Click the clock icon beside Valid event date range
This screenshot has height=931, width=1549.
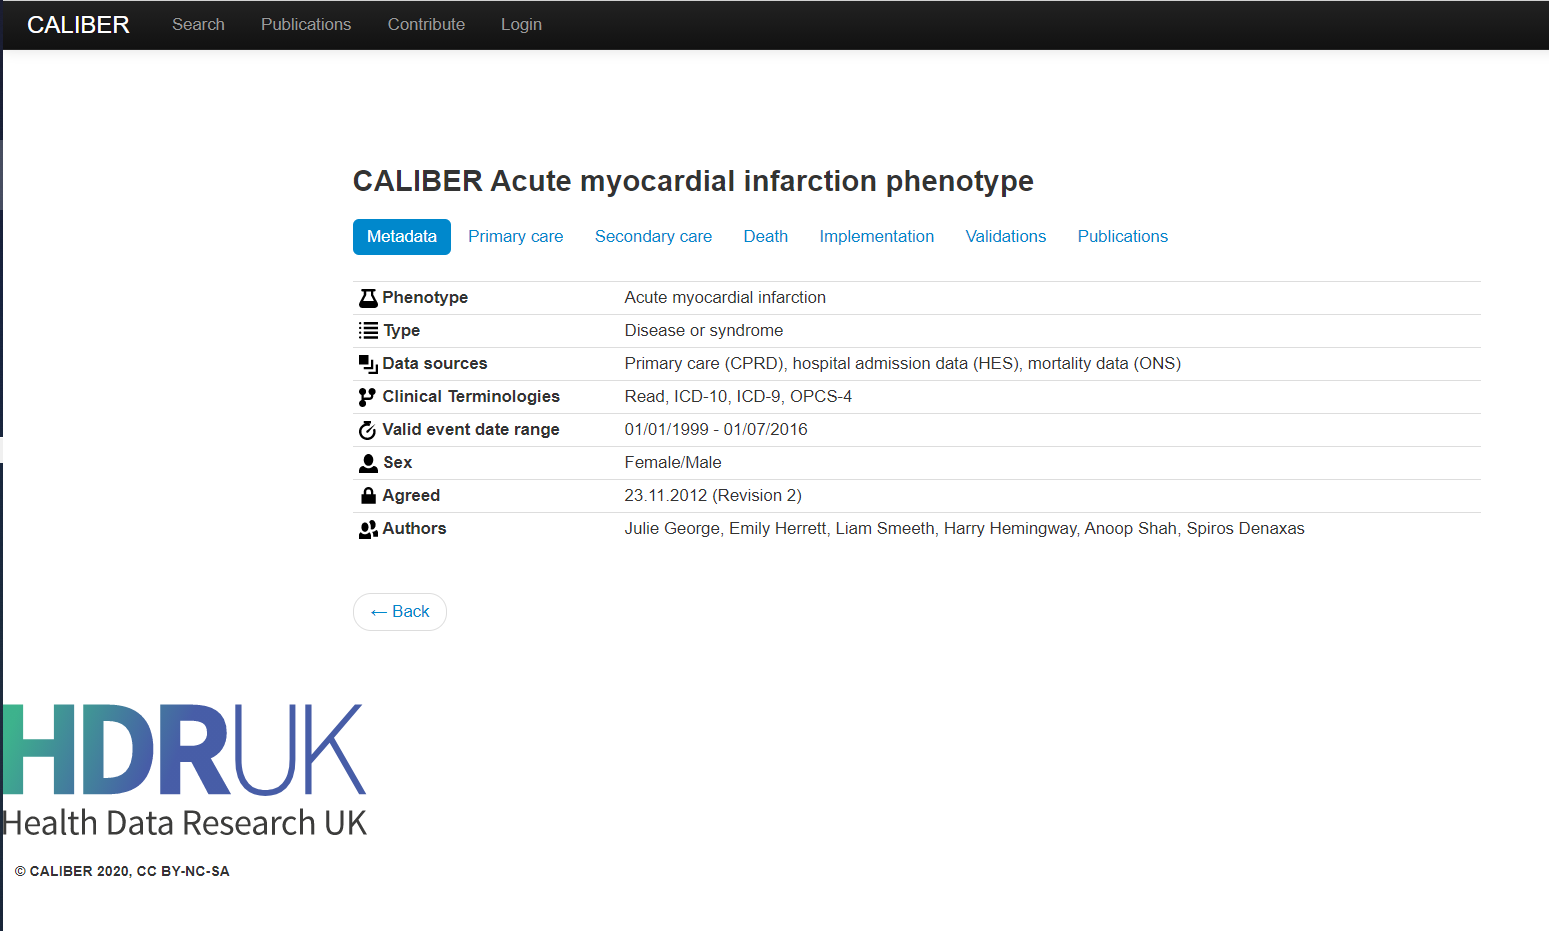tap(367, 430)
